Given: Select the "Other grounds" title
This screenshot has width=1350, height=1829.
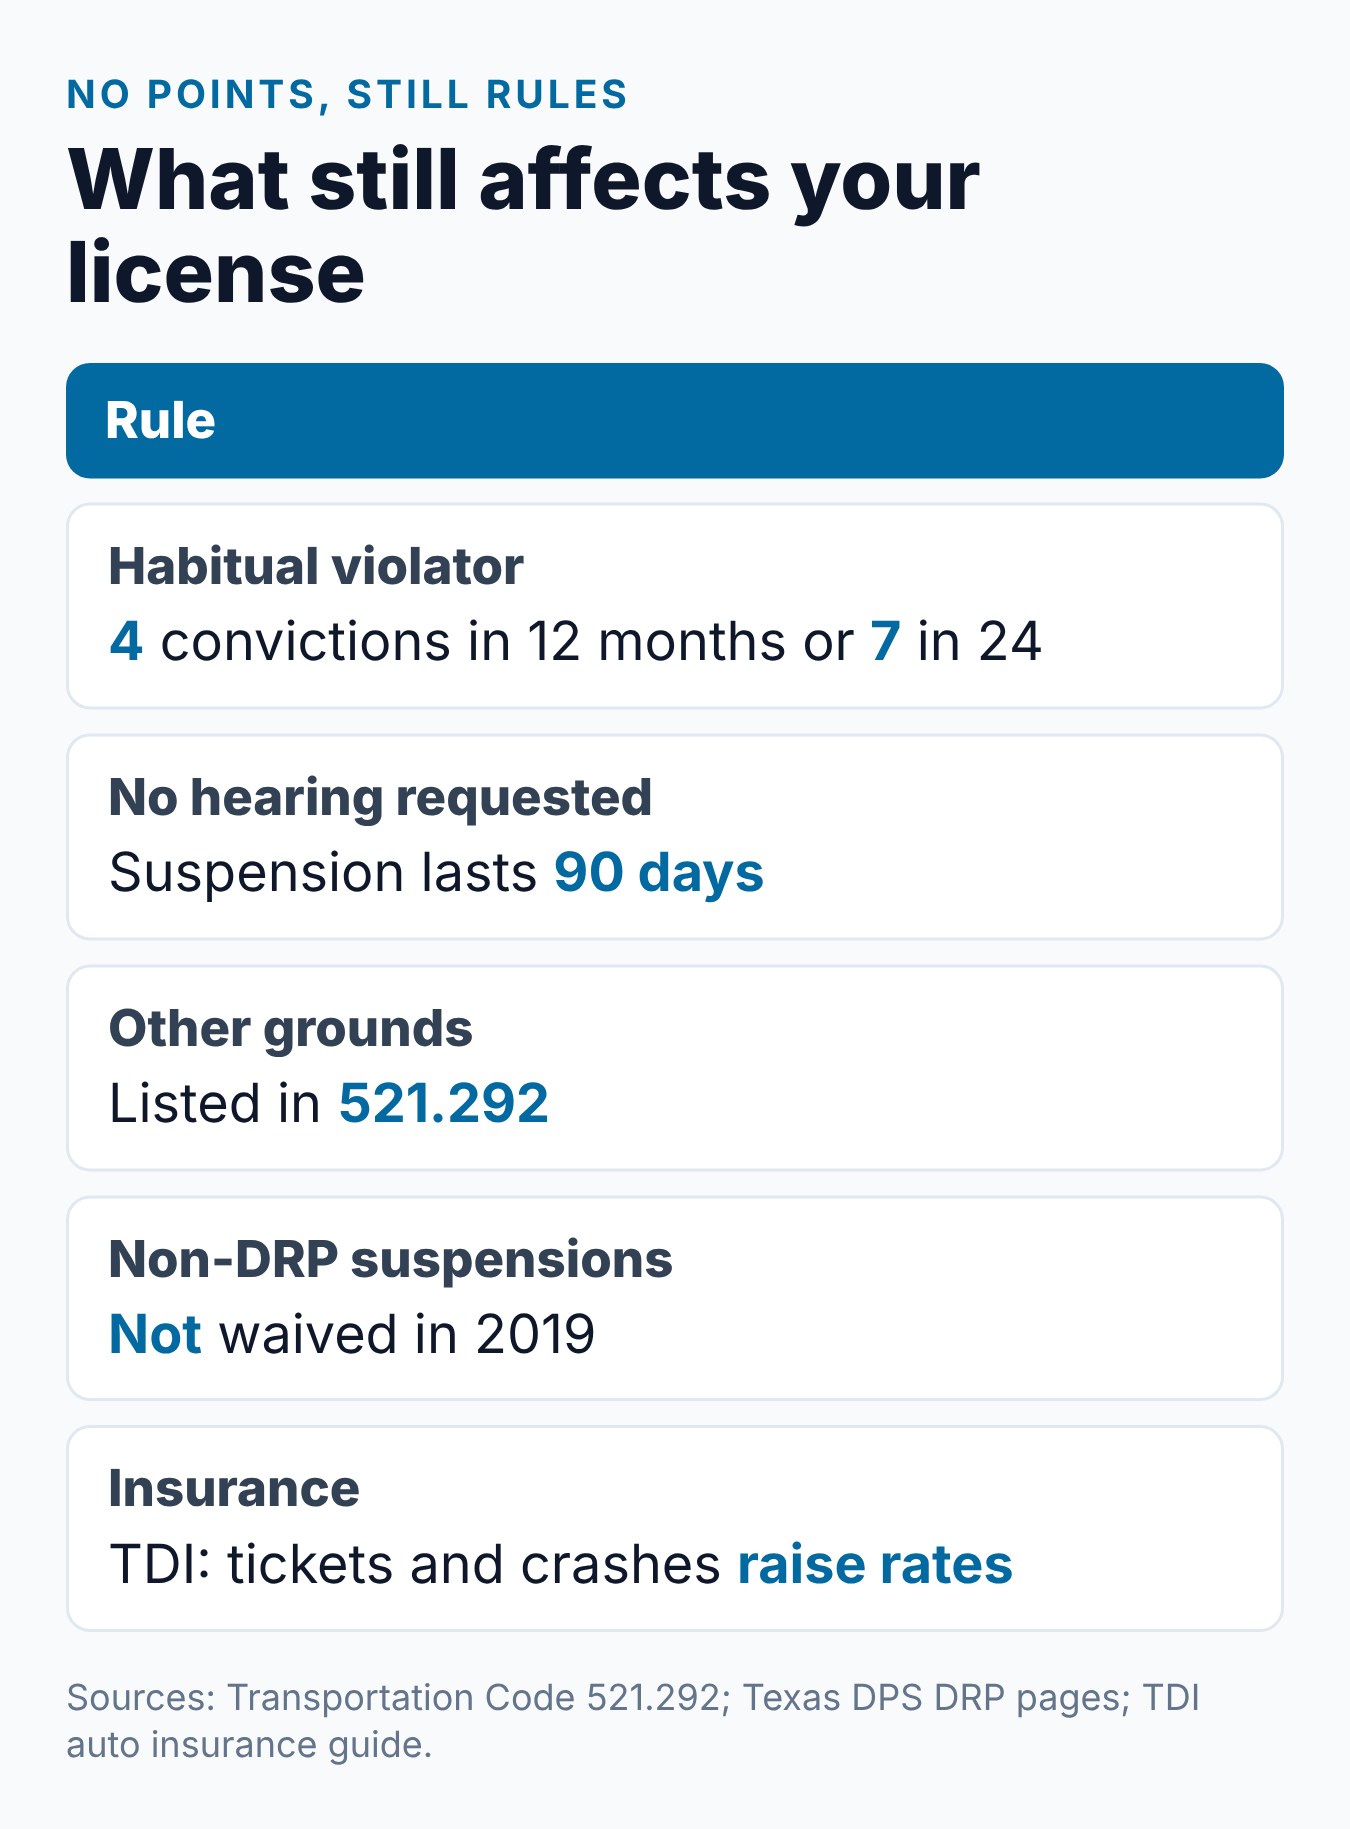Looking at the screenshot, I should 290,1028.
